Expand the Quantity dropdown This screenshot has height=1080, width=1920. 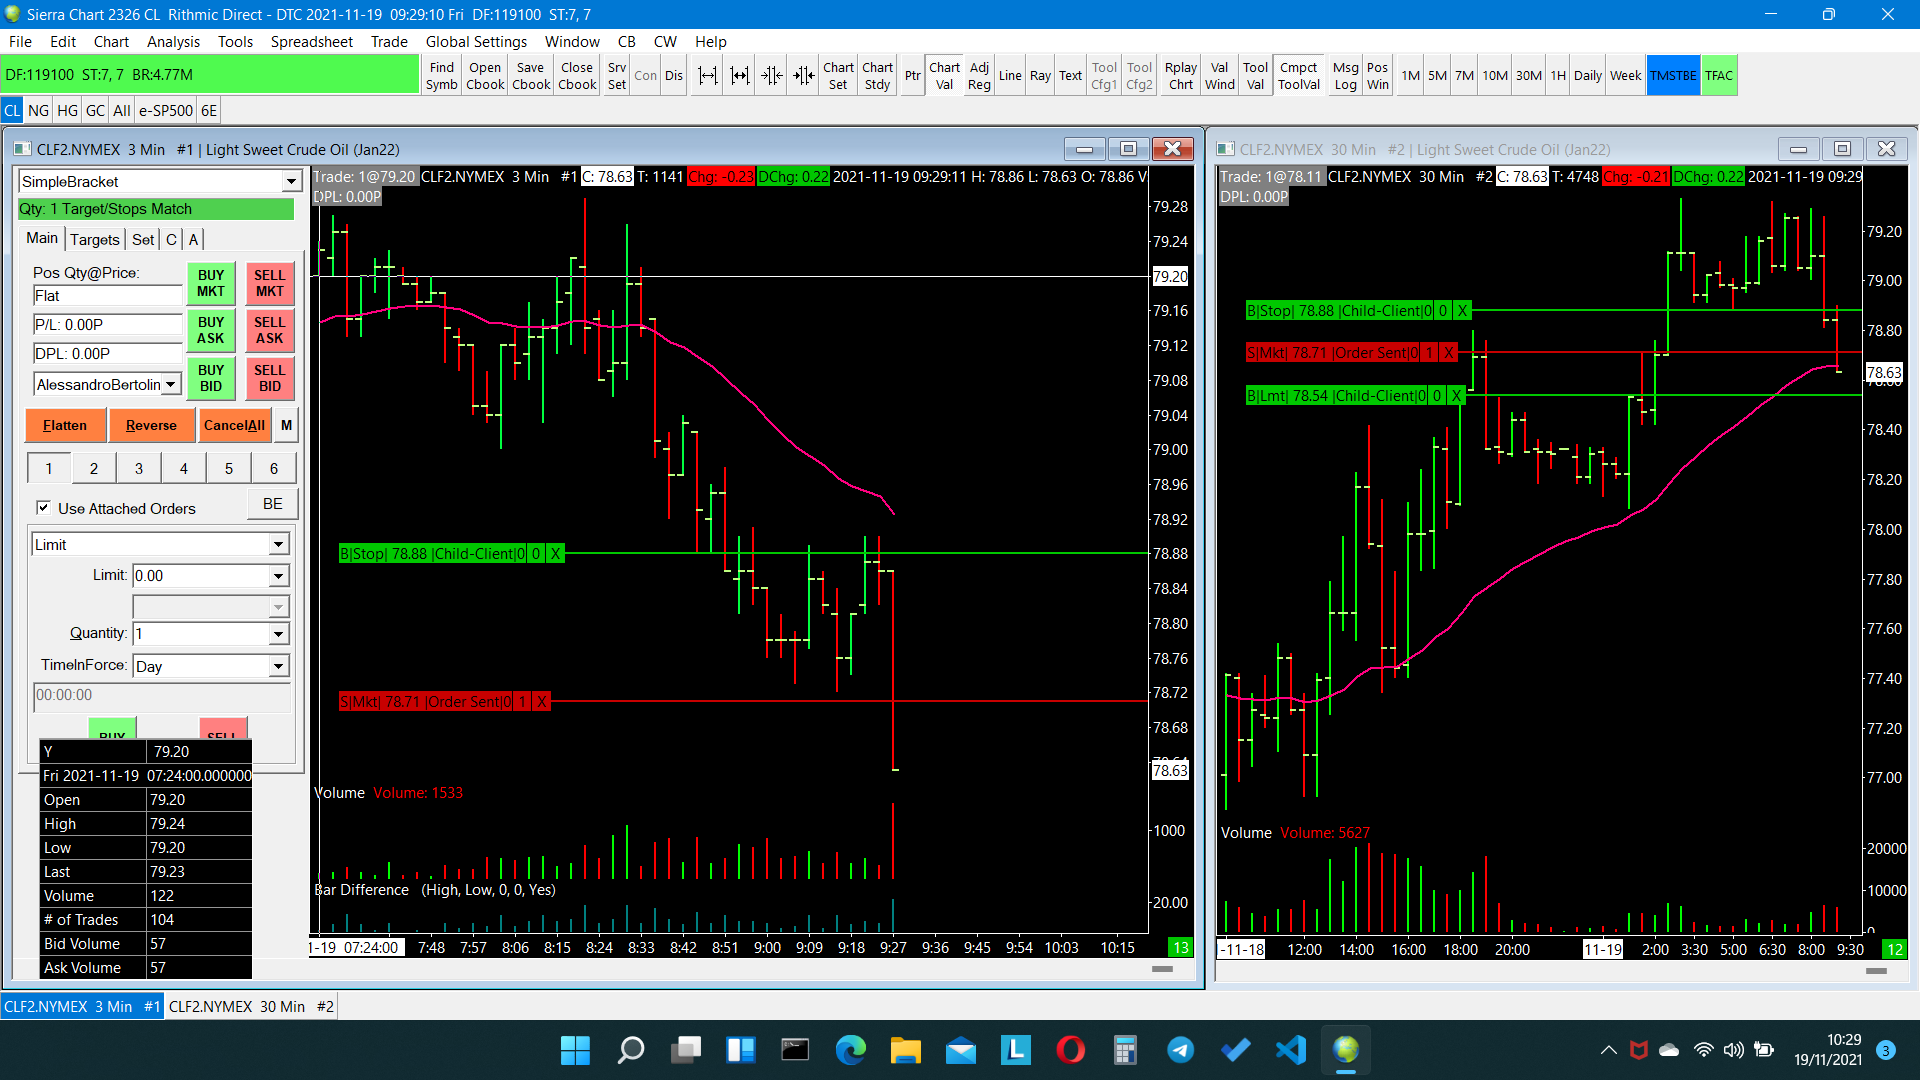278,634
